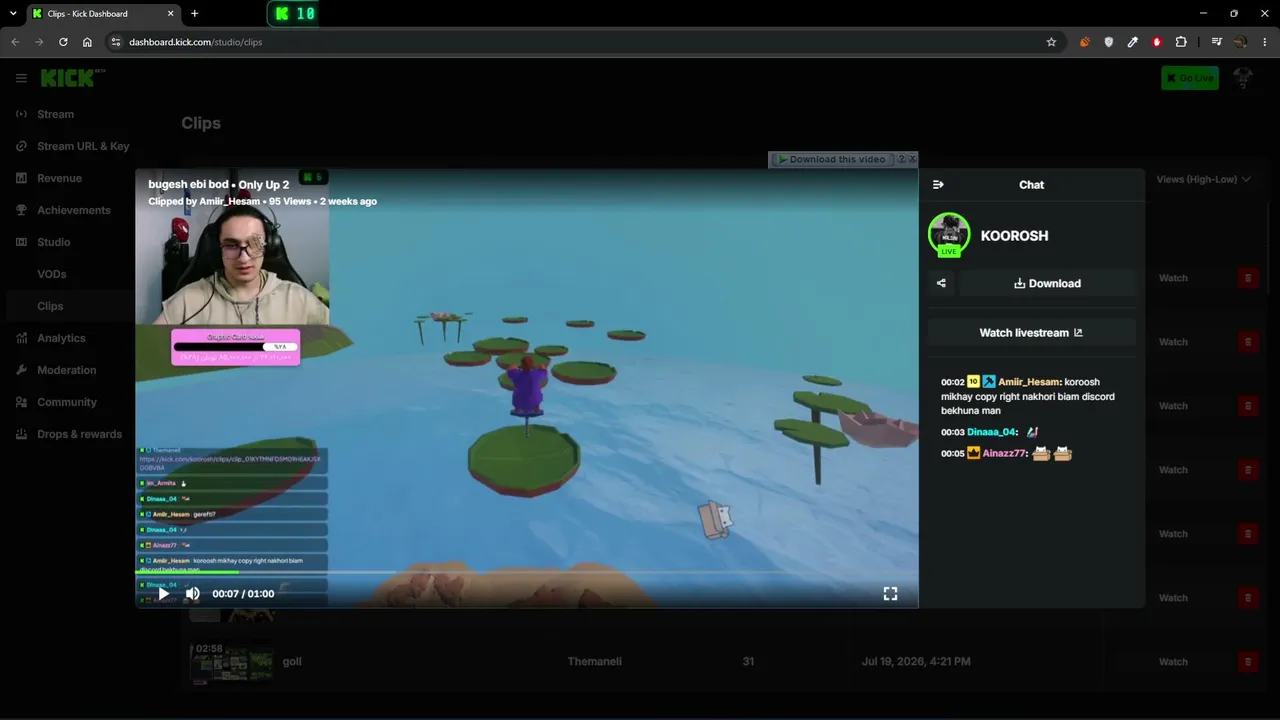The image size is (1280, 720).
Task: Open the Chrome profile avatar
Action: (1240, 42)
